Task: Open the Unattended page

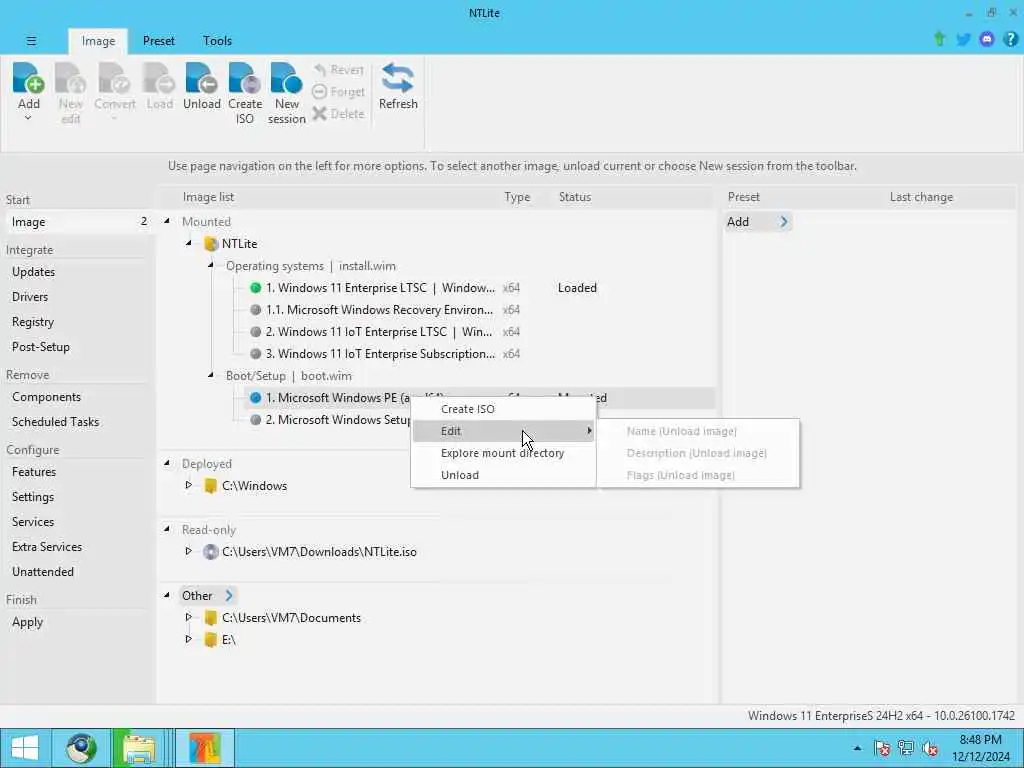Action: point(42,572)
